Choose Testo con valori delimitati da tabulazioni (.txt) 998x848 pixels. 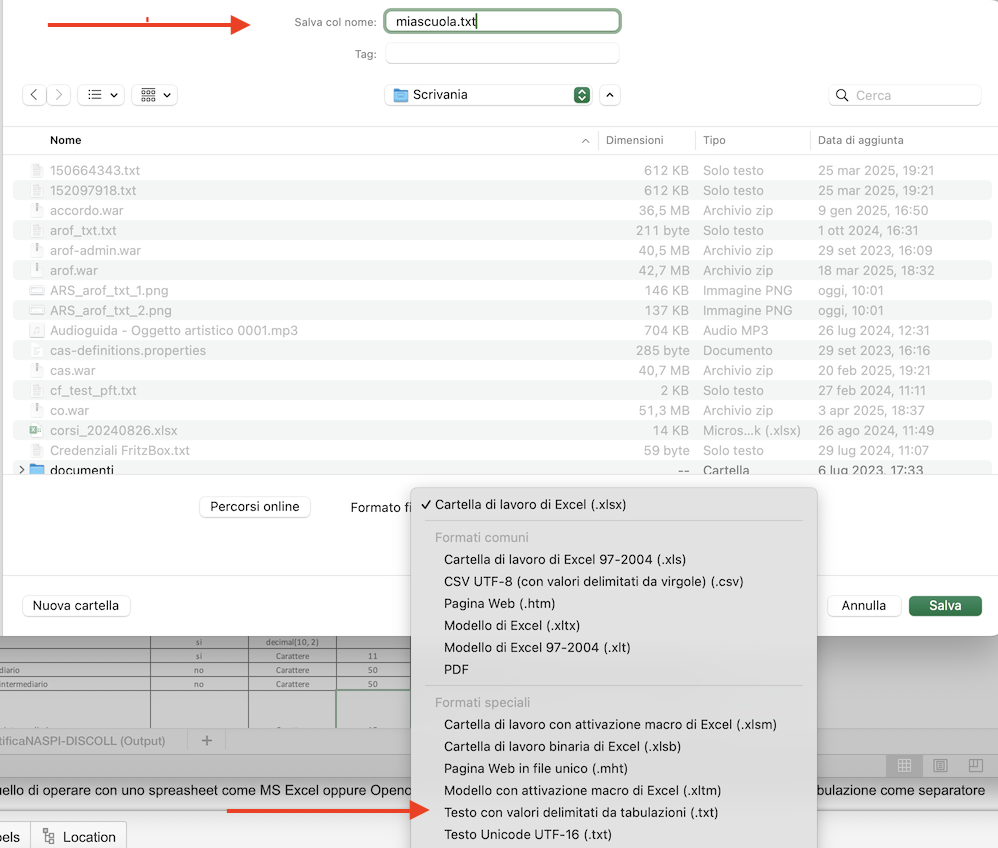point(581,812)
